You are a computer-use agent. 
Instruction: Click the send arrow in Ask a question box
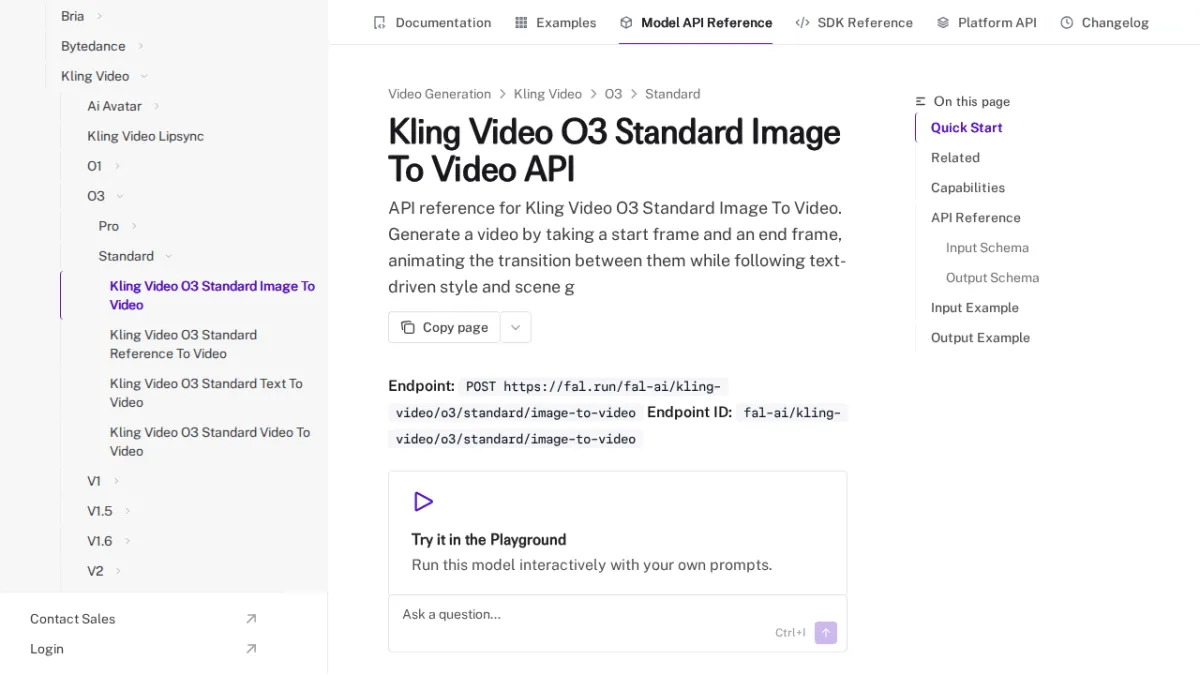826,632
